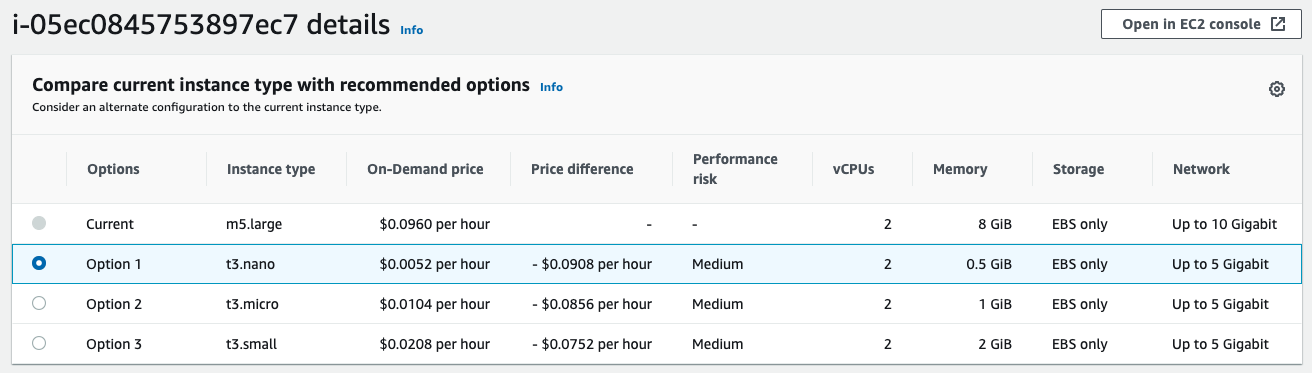Image resolution: width=1312 pixels, height=373 pixels.
Task: Click the Memory column header
Action: [960, 169]
